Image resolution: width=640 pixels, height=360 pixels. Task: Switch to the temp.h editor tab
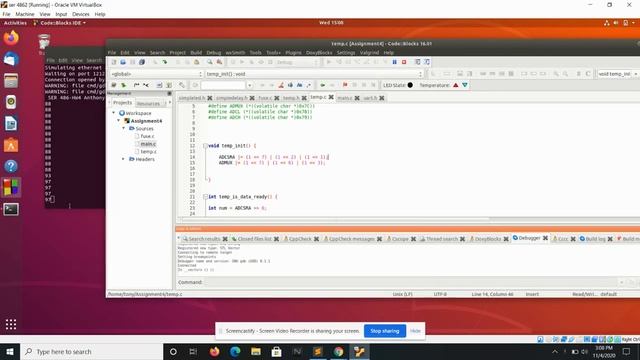tap(291, 98)
